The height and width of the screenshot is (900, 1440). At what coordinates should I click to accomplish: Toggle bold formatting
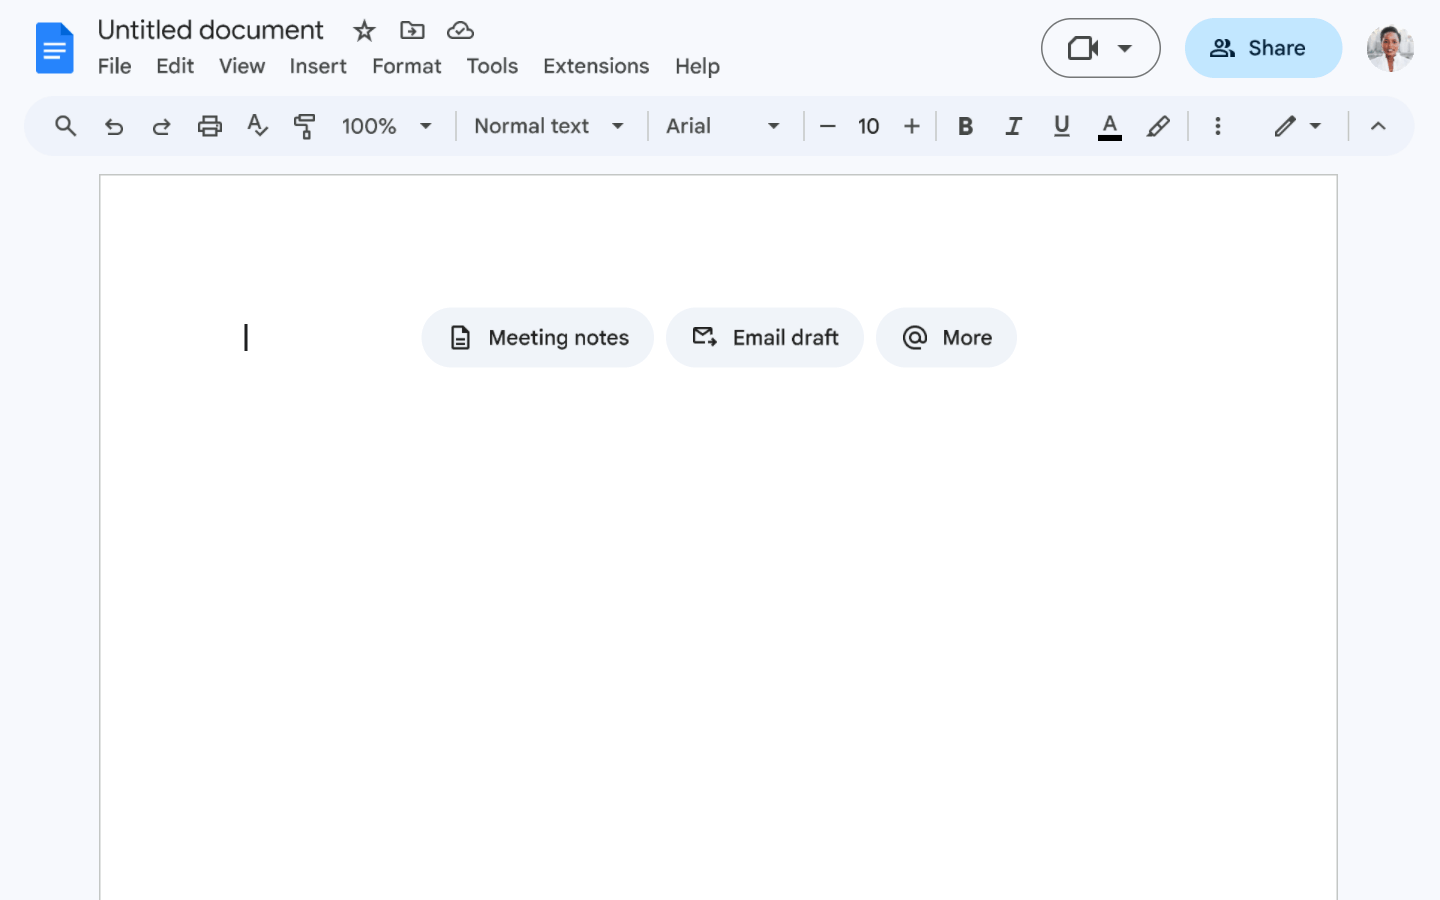[965, 126]
